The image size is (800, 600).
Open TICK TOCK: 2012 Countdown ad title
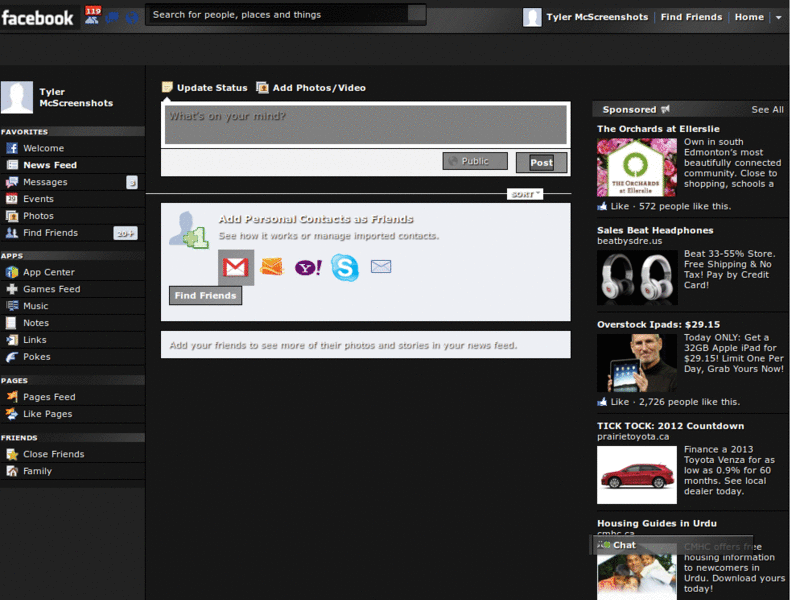(x=670, y=426)
